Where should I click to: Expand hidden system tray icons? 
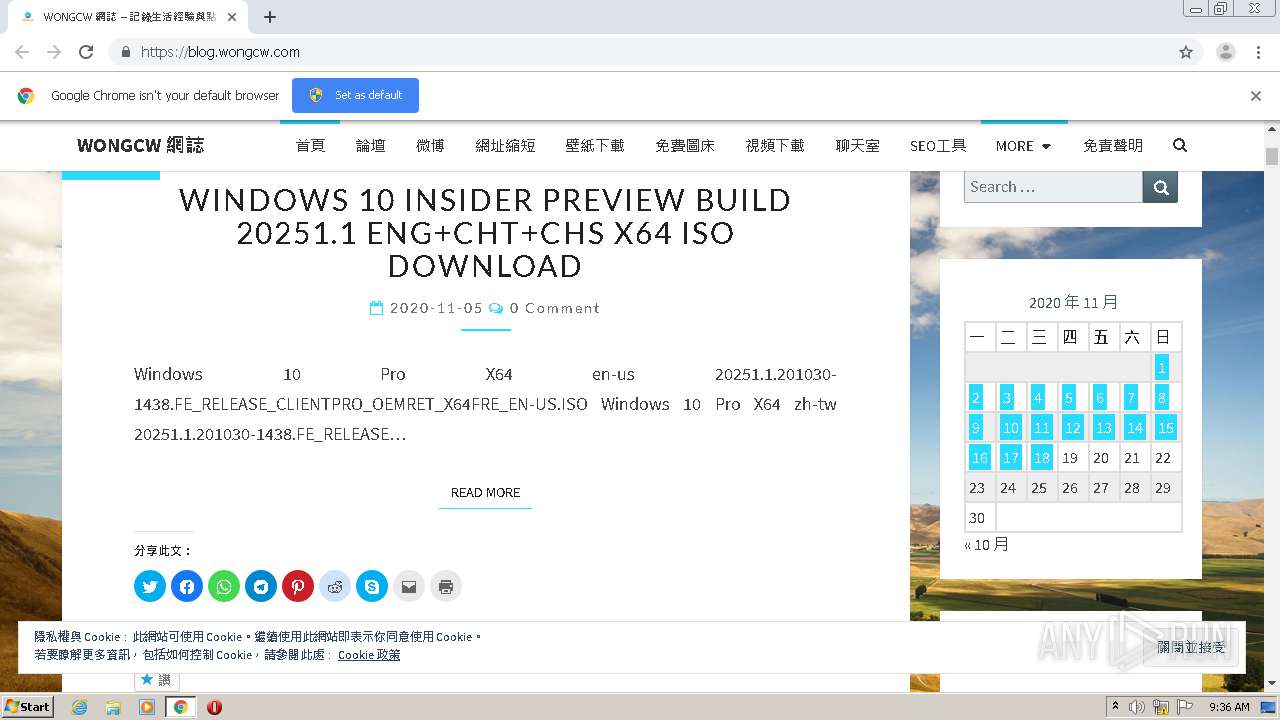tap(1115, 707)
